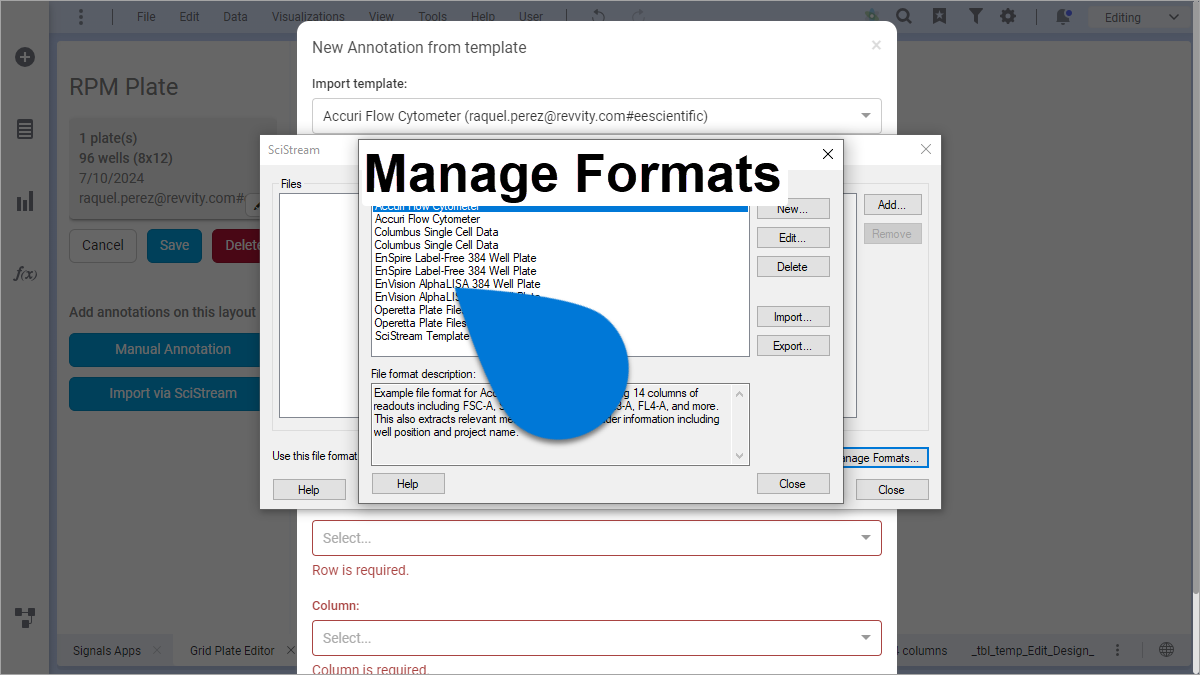The image size is (1200, 675).
Task: Click the f(x) function icon in sidebar
Action: click(25, 274)
